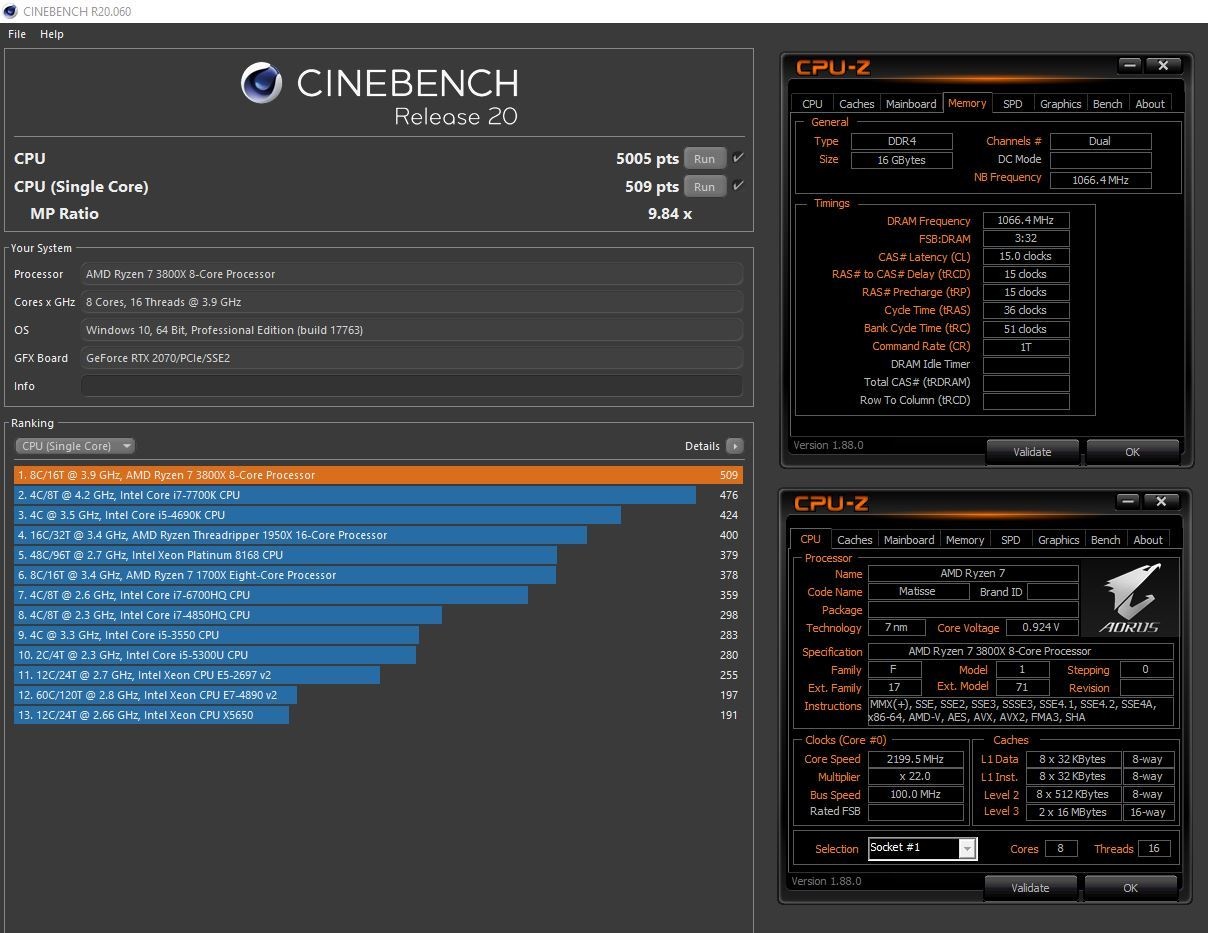1208x933 pixels.
Task: Click the Threads count field showing 16
Action: pyautogui.click(x=1154, y=849)
